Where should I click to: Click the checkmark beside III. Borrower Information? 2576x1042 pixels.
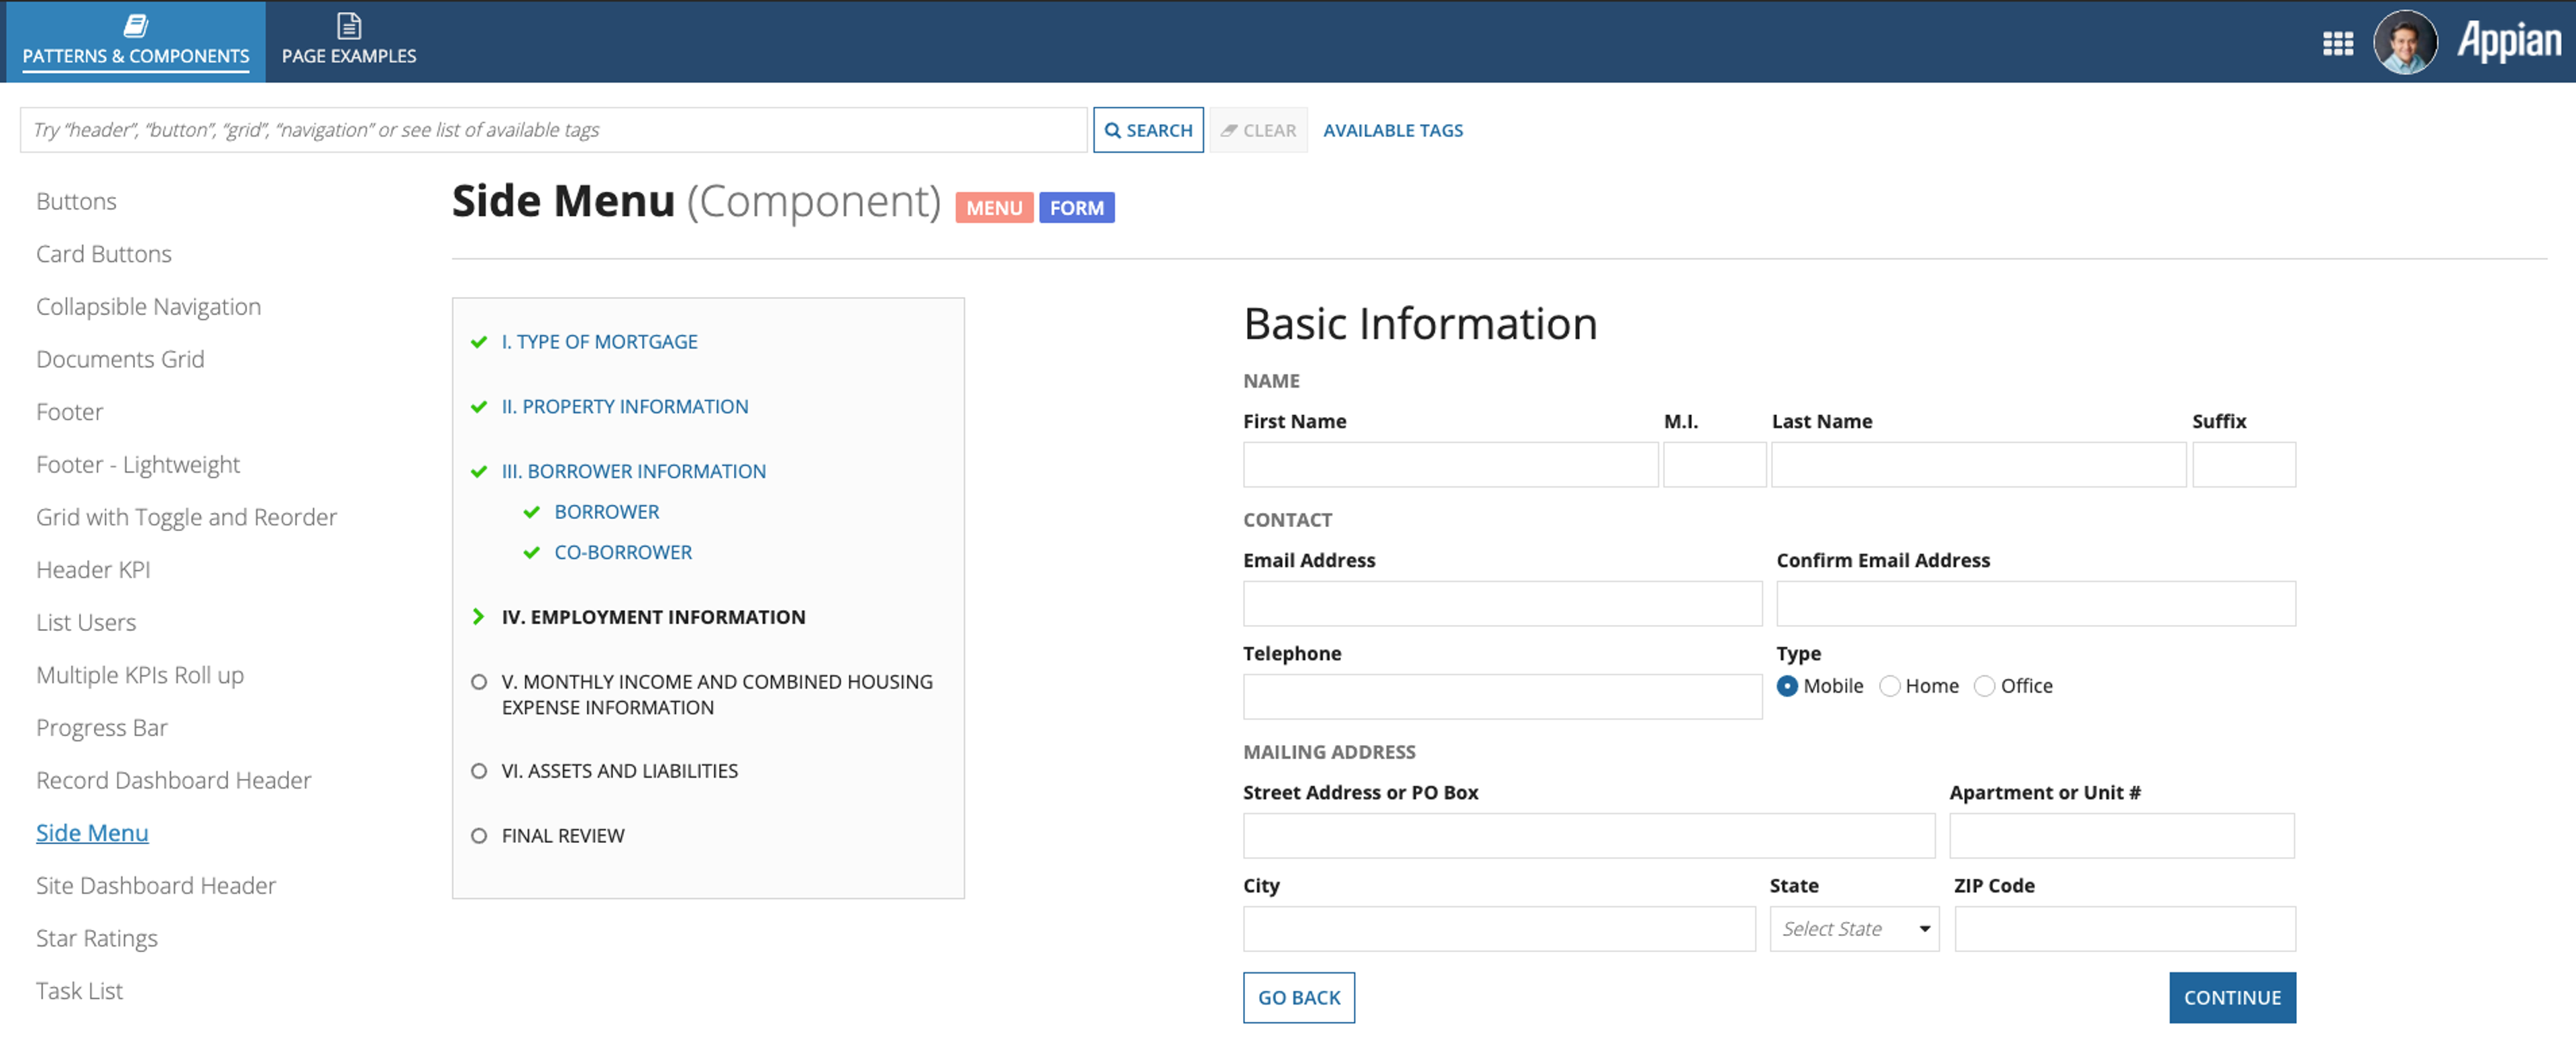(479, 472)
